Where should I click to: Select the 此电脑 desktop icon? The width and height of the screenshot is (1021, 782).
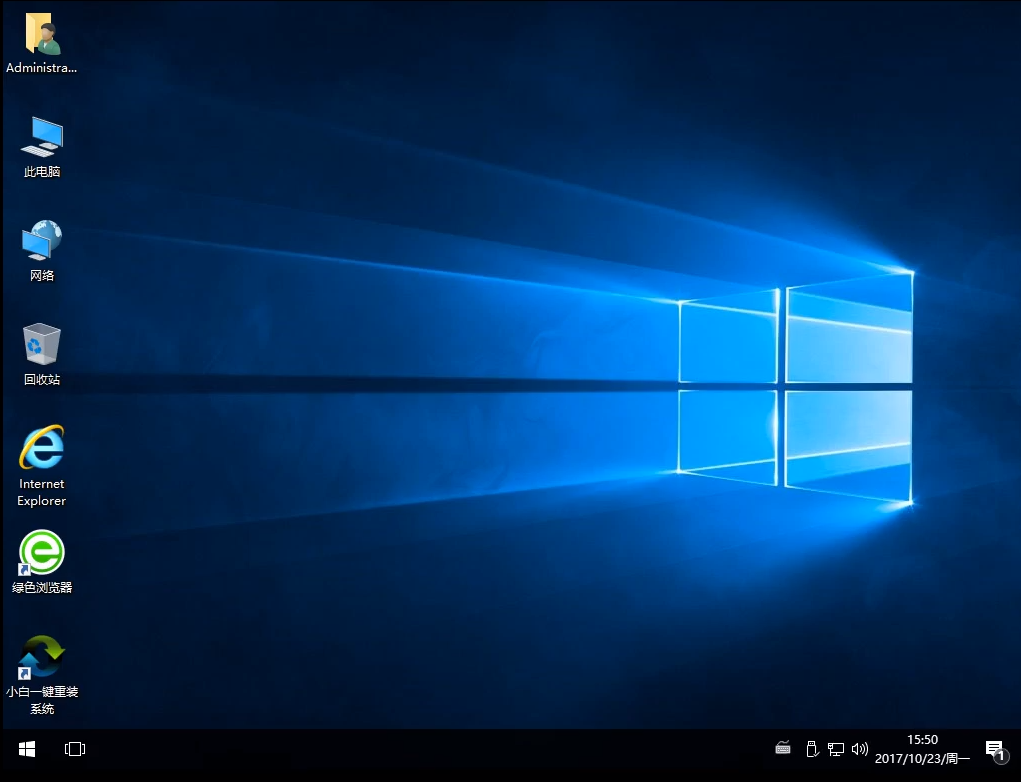pos(42,147)
